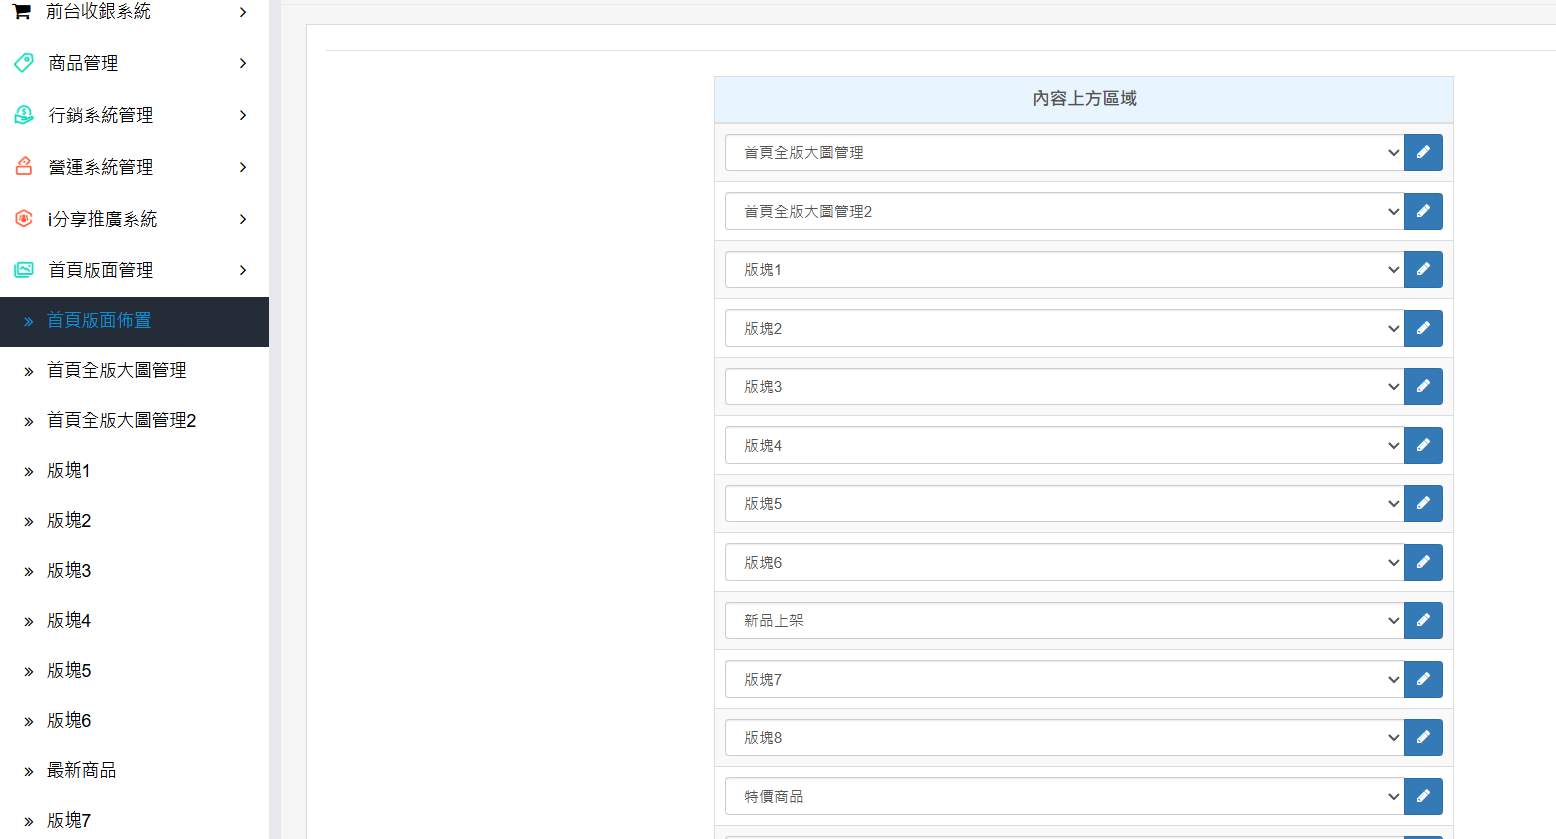The width and height of the screenshot is (1556, 839).
Task: Open 版塊4 from the sidebar submenu
Action: click(x=134, y=621)
